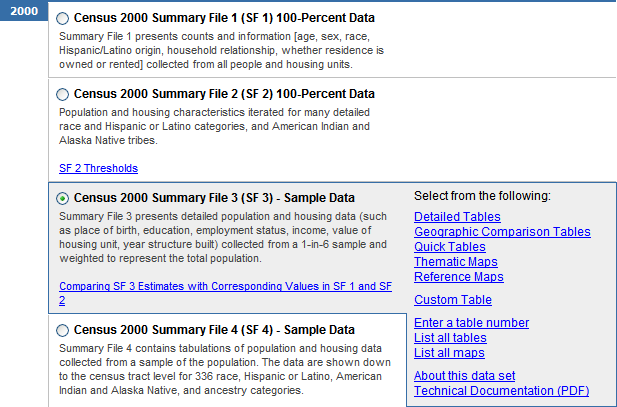Click the selected Summary File 3 radio button
617x407 pixels.
click(x=64, y=198)
